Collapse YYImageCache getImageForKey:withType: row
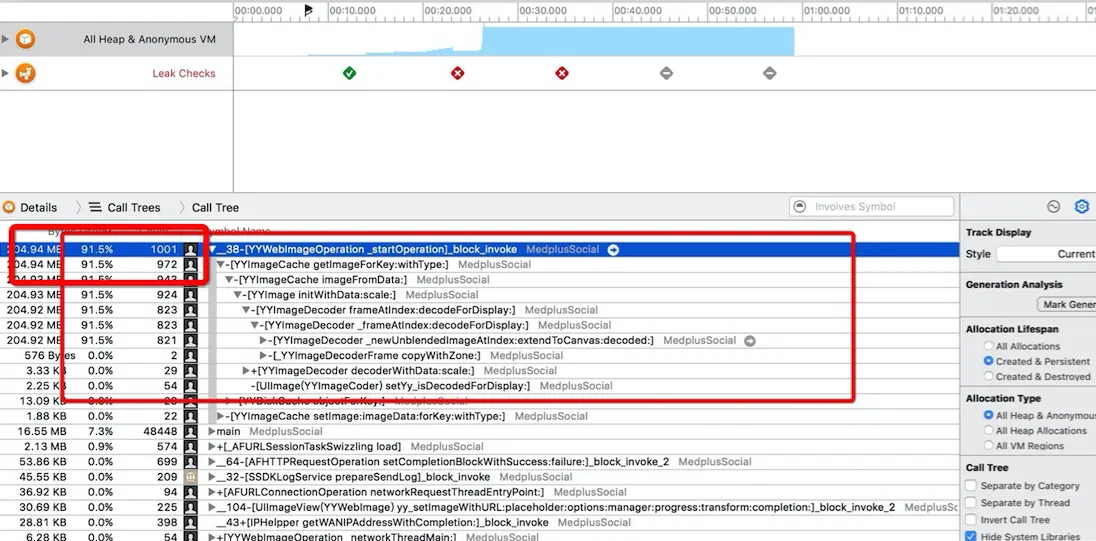This screenshot has height=541, width=1096. coord(221,265)
